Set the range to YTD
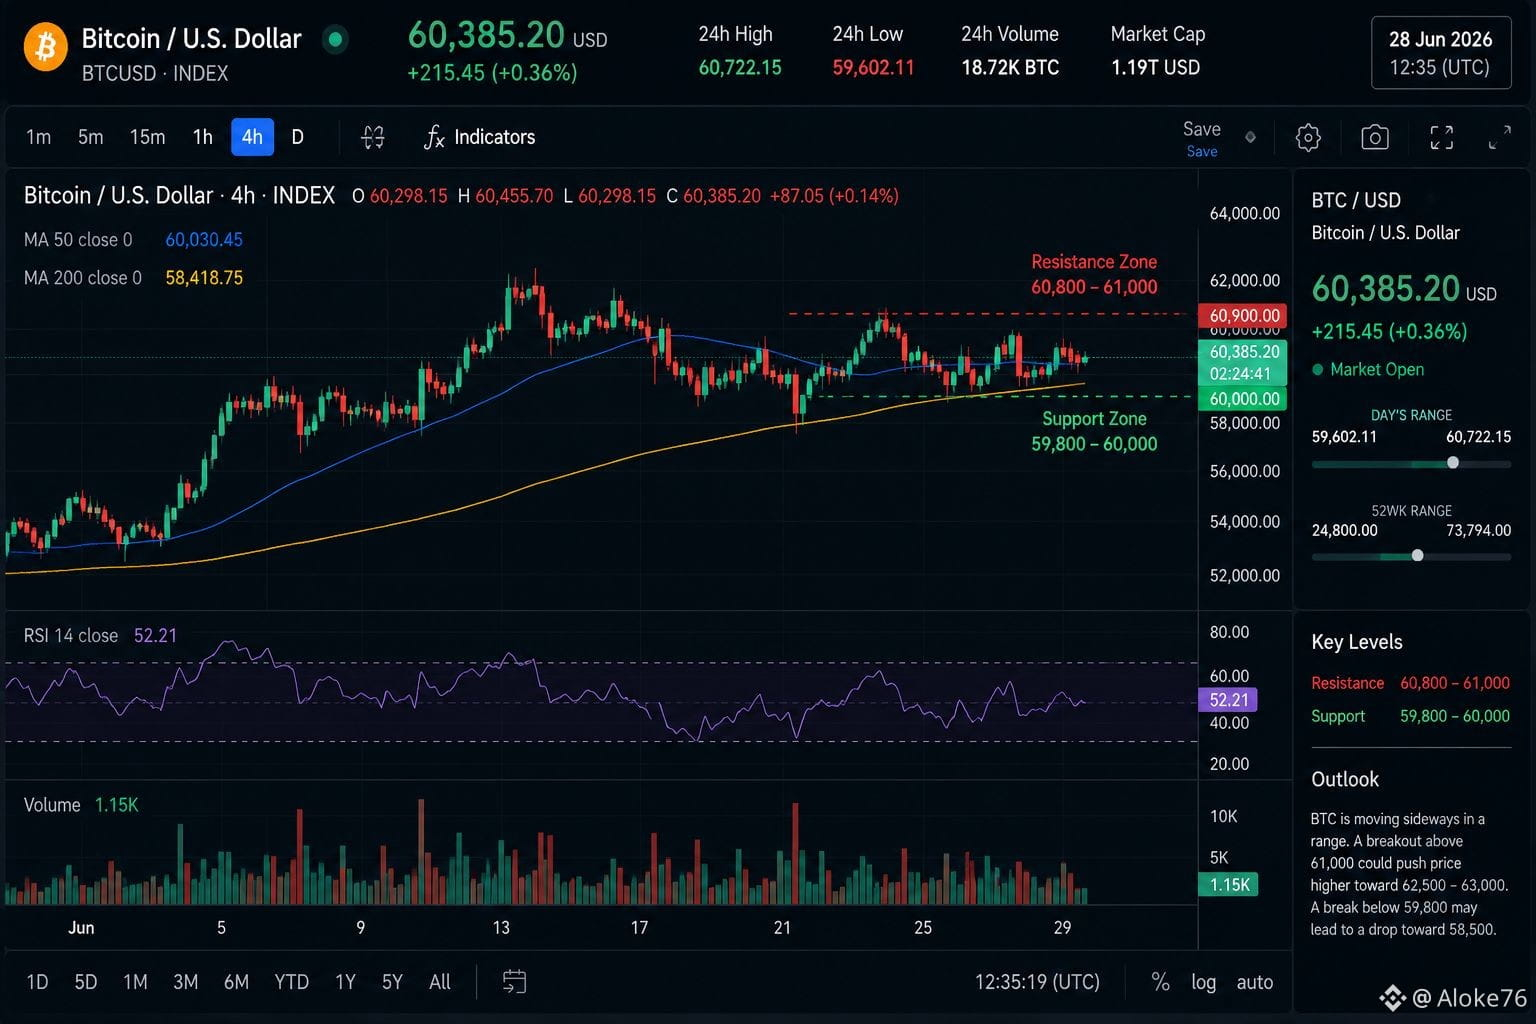This screenshot has width=1536, height=1024. tap(291, 982)
